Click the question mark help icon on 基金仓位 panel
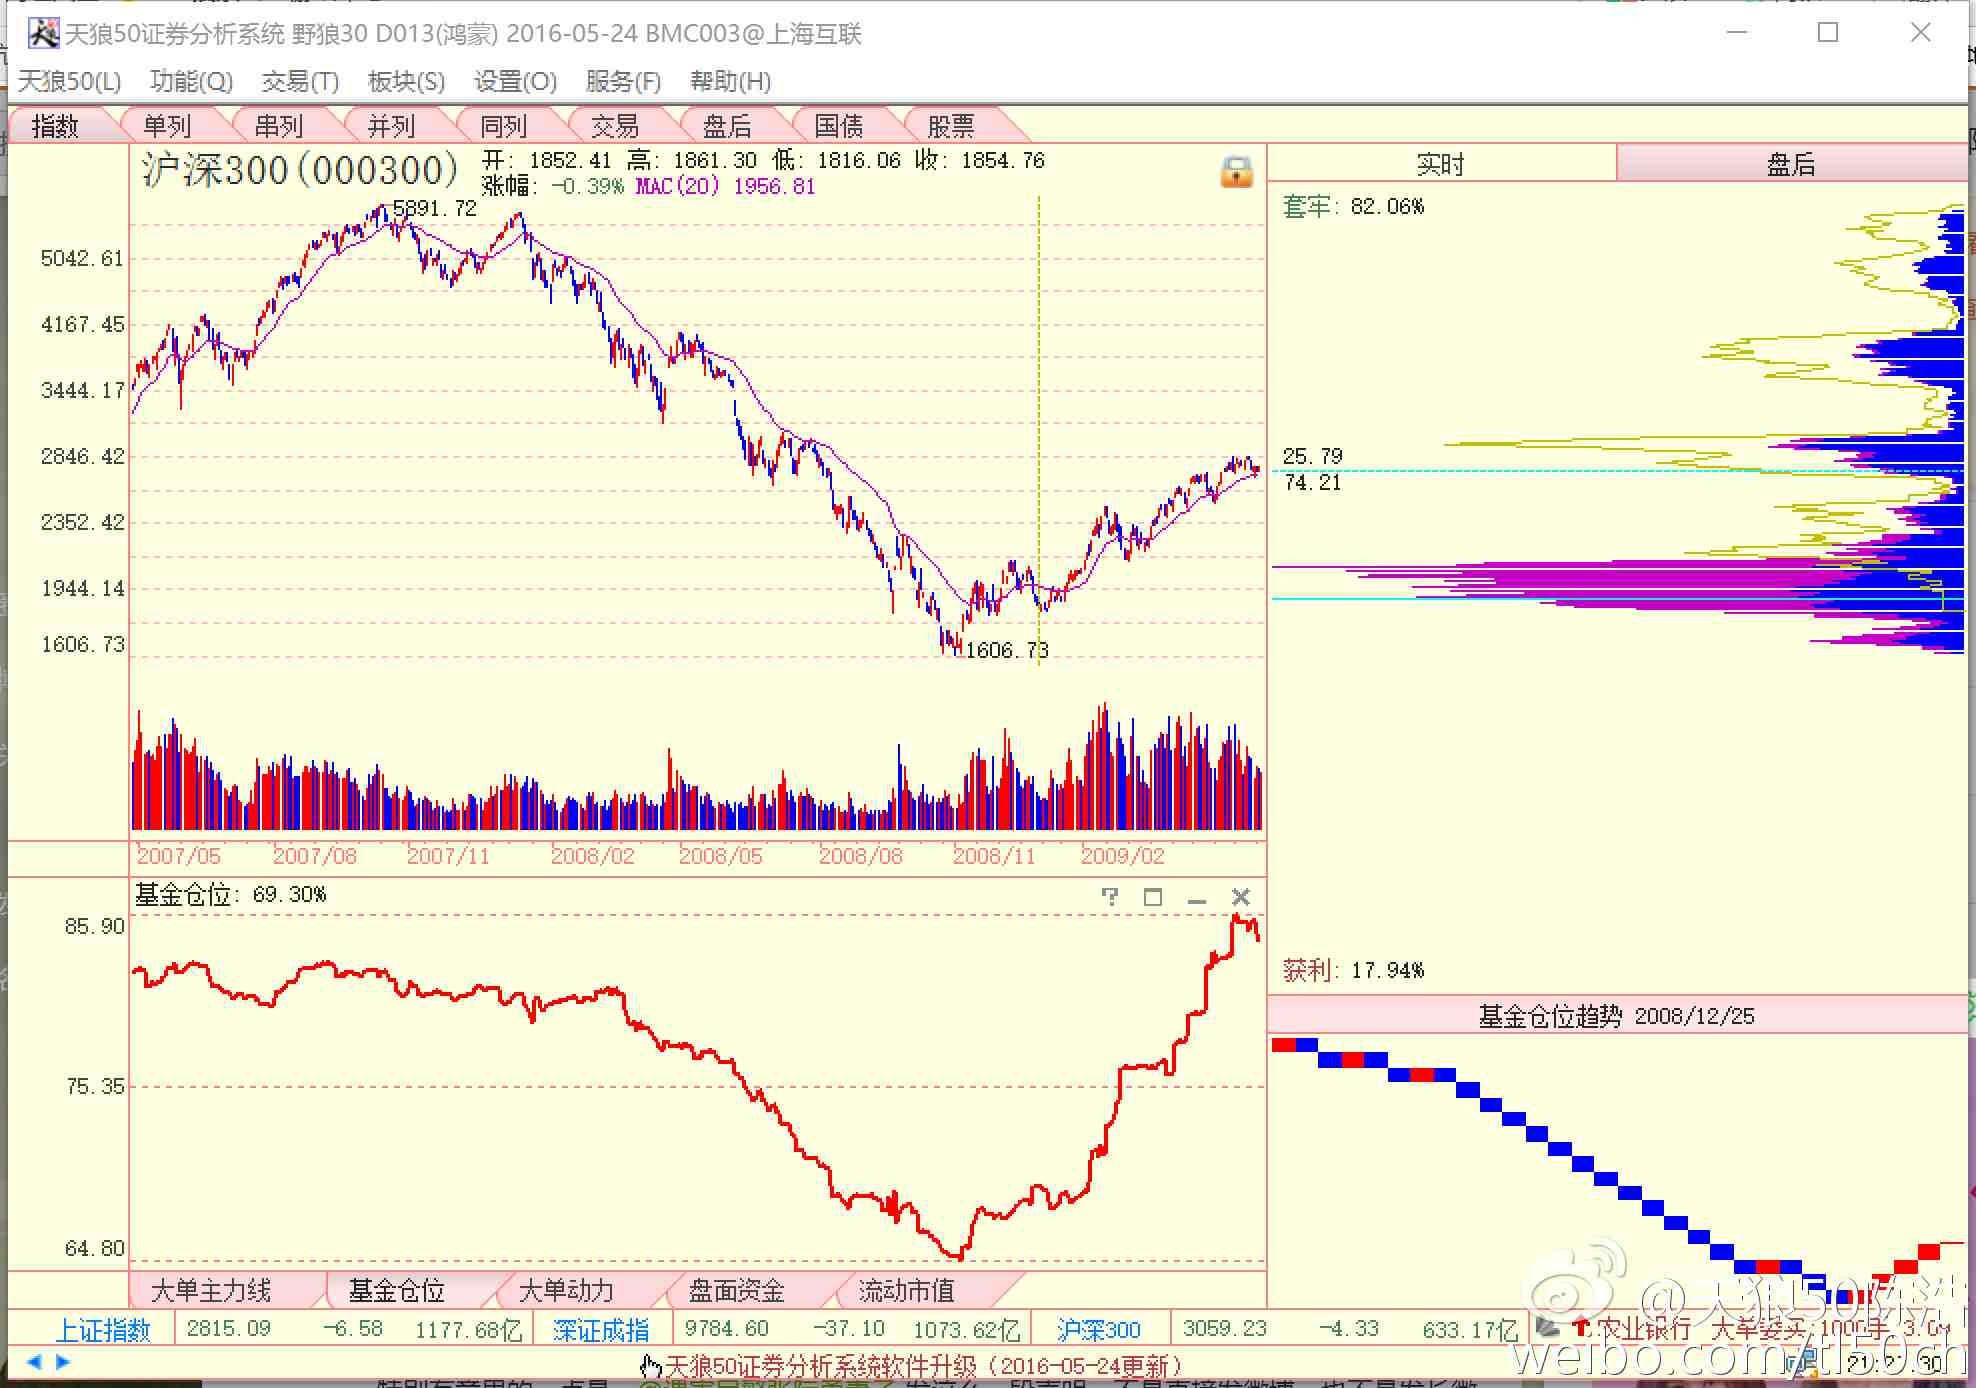1976x1388 pixels. pos(1109,896)
